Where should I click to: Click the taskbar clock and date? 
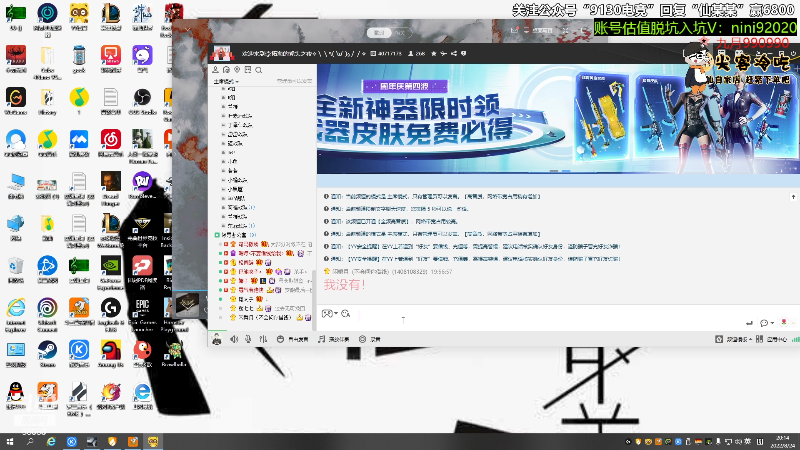pyautogui.click(x=782, y=442)
